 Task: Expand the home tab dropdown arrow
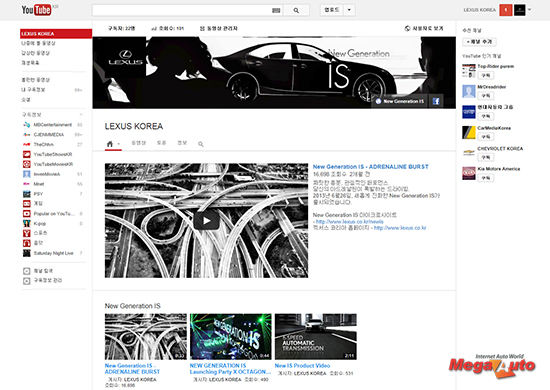[119, 144]
